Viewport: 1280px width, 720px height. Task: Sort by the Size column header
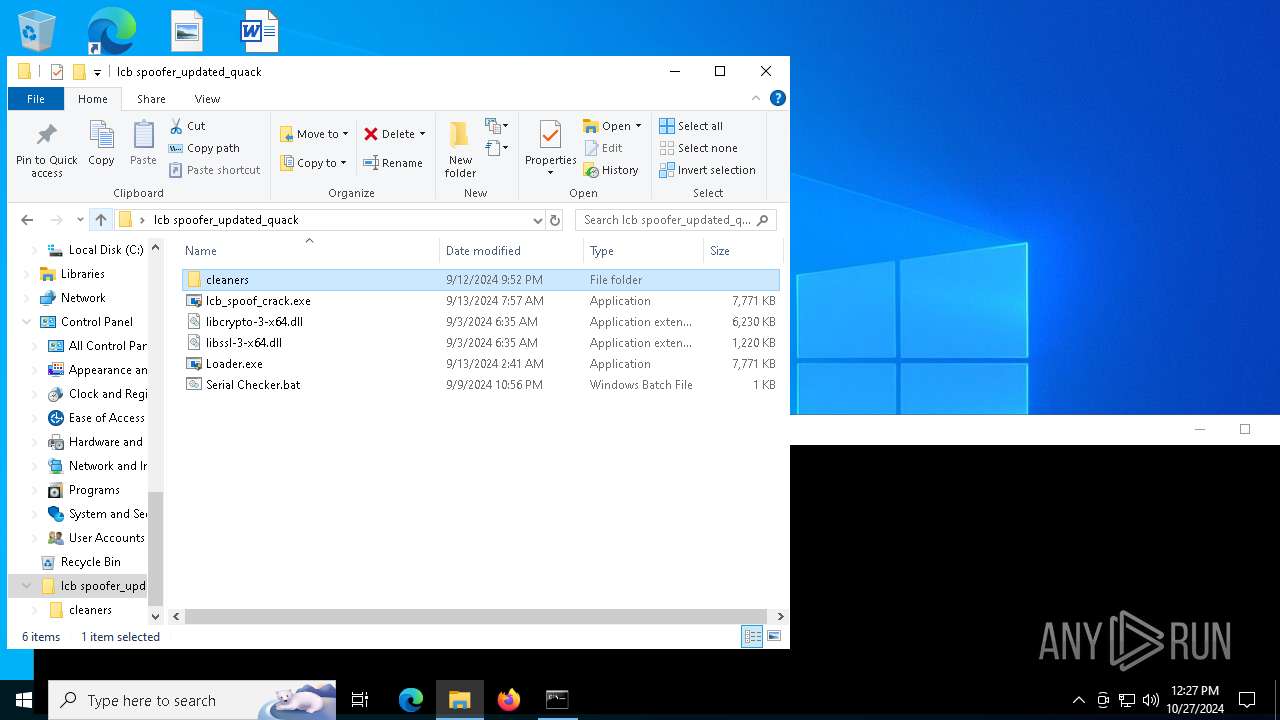(743, 250)
